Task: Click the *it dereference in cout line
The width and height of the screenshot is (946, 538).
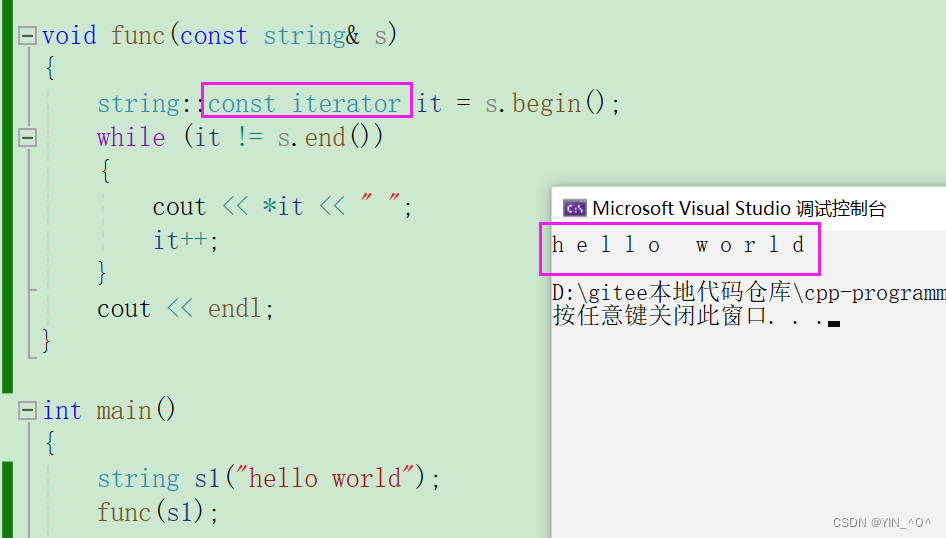Action: pos(282,207)
